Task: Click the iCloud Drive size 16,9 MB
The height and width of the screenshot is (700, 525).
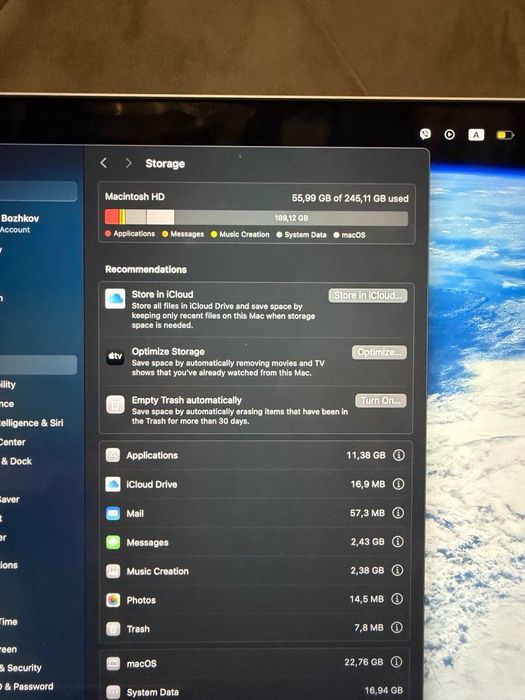Action: click(x=368, y=484)
